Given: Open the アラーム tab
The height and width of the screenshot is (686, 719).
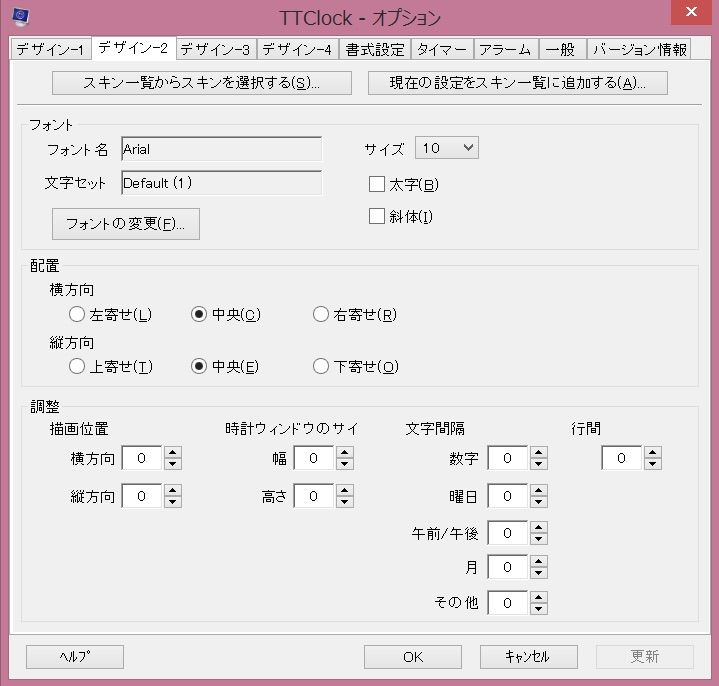Looking at the screenshot, I should [x=505, y=49].
